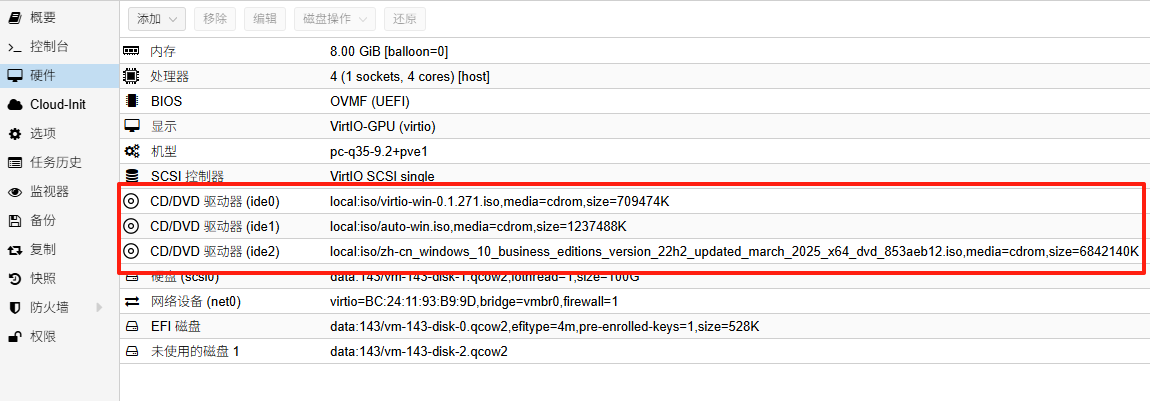Viewport: 1150px width, 401px height.
Task: Expand the 防火墙 submenu arrow
Action: point(98,307)
